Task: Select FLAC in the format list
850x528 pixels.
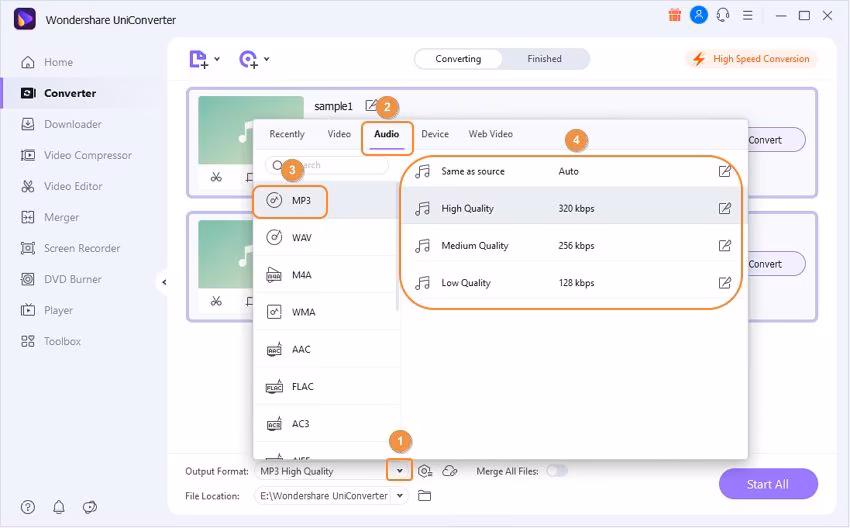Action: click(x=326, y=387)
